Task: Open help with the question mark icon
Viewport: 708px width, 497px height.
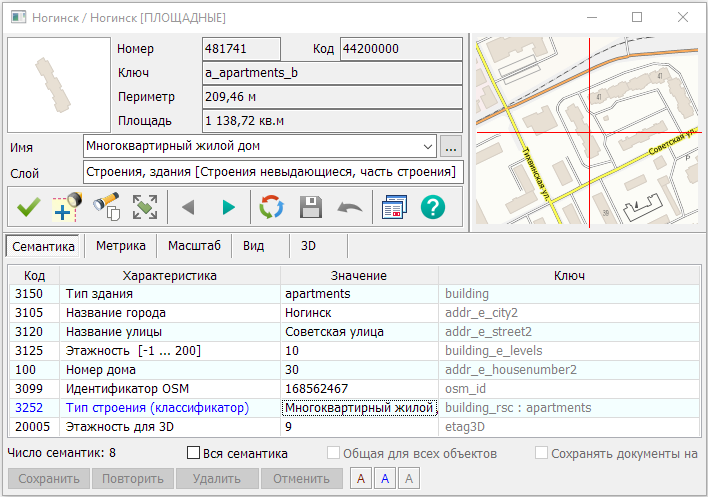Action: click(433, 207)
